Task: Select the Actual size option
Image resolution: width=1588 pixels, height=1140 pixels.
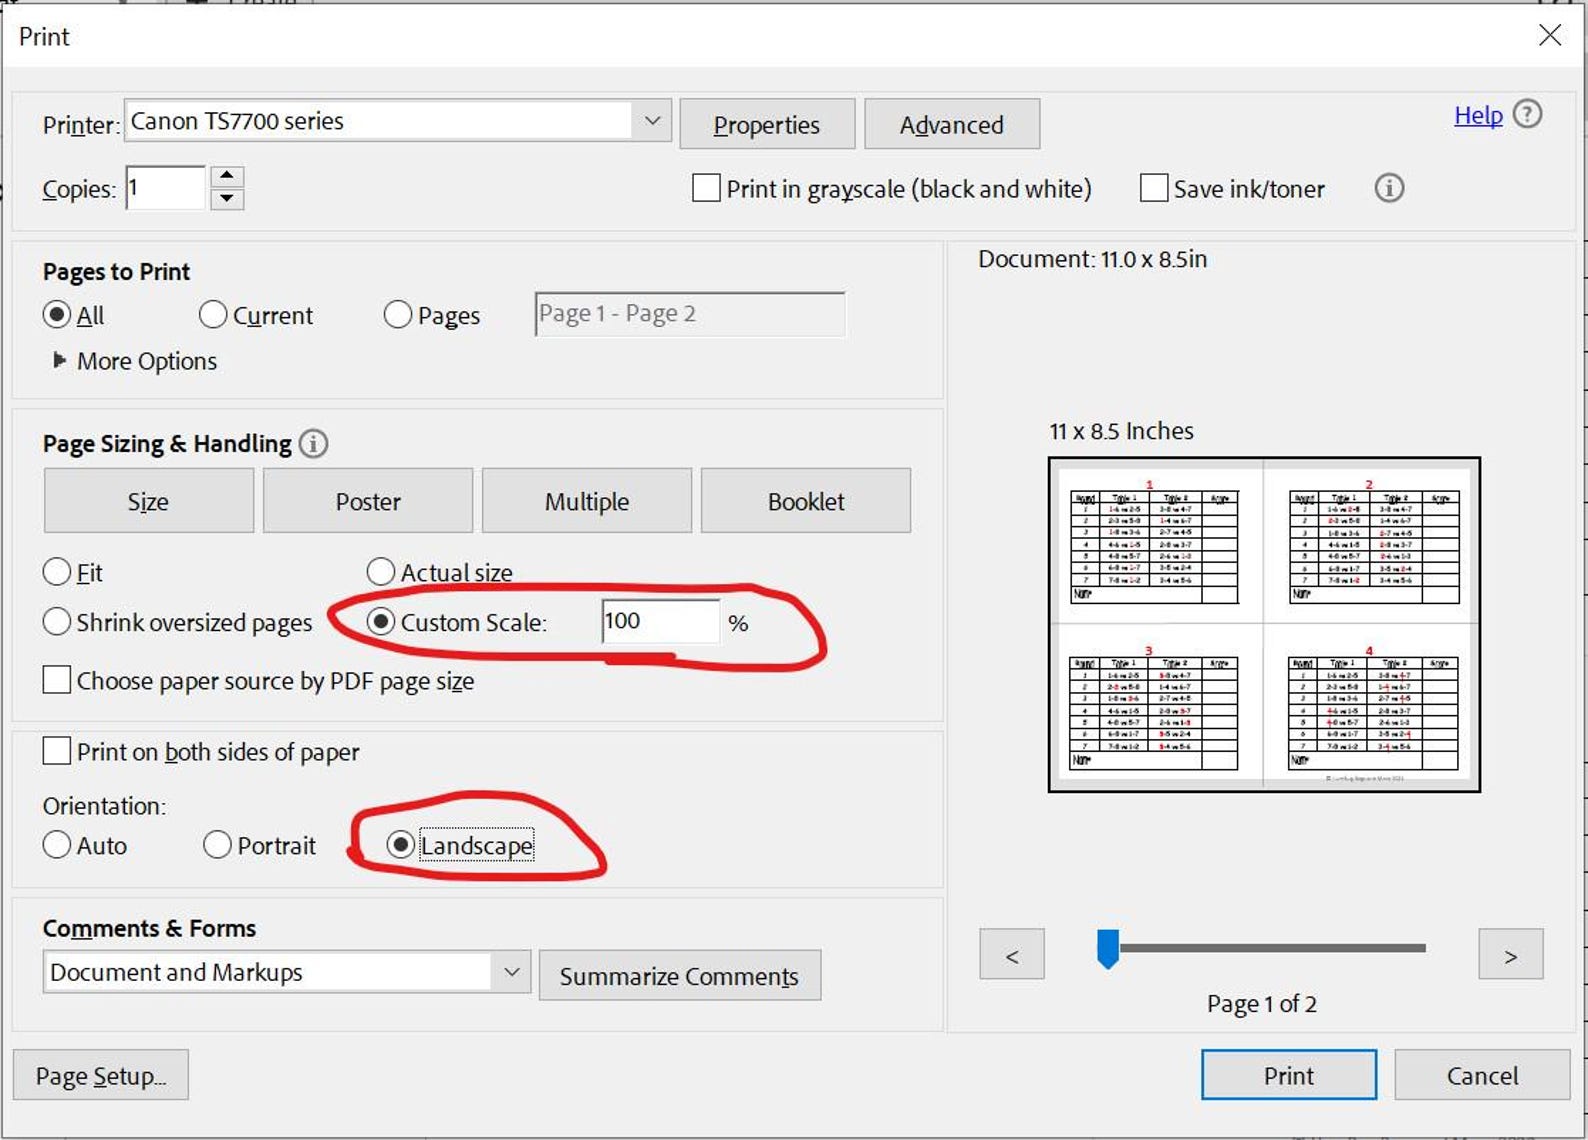Action: coord(381,572)
